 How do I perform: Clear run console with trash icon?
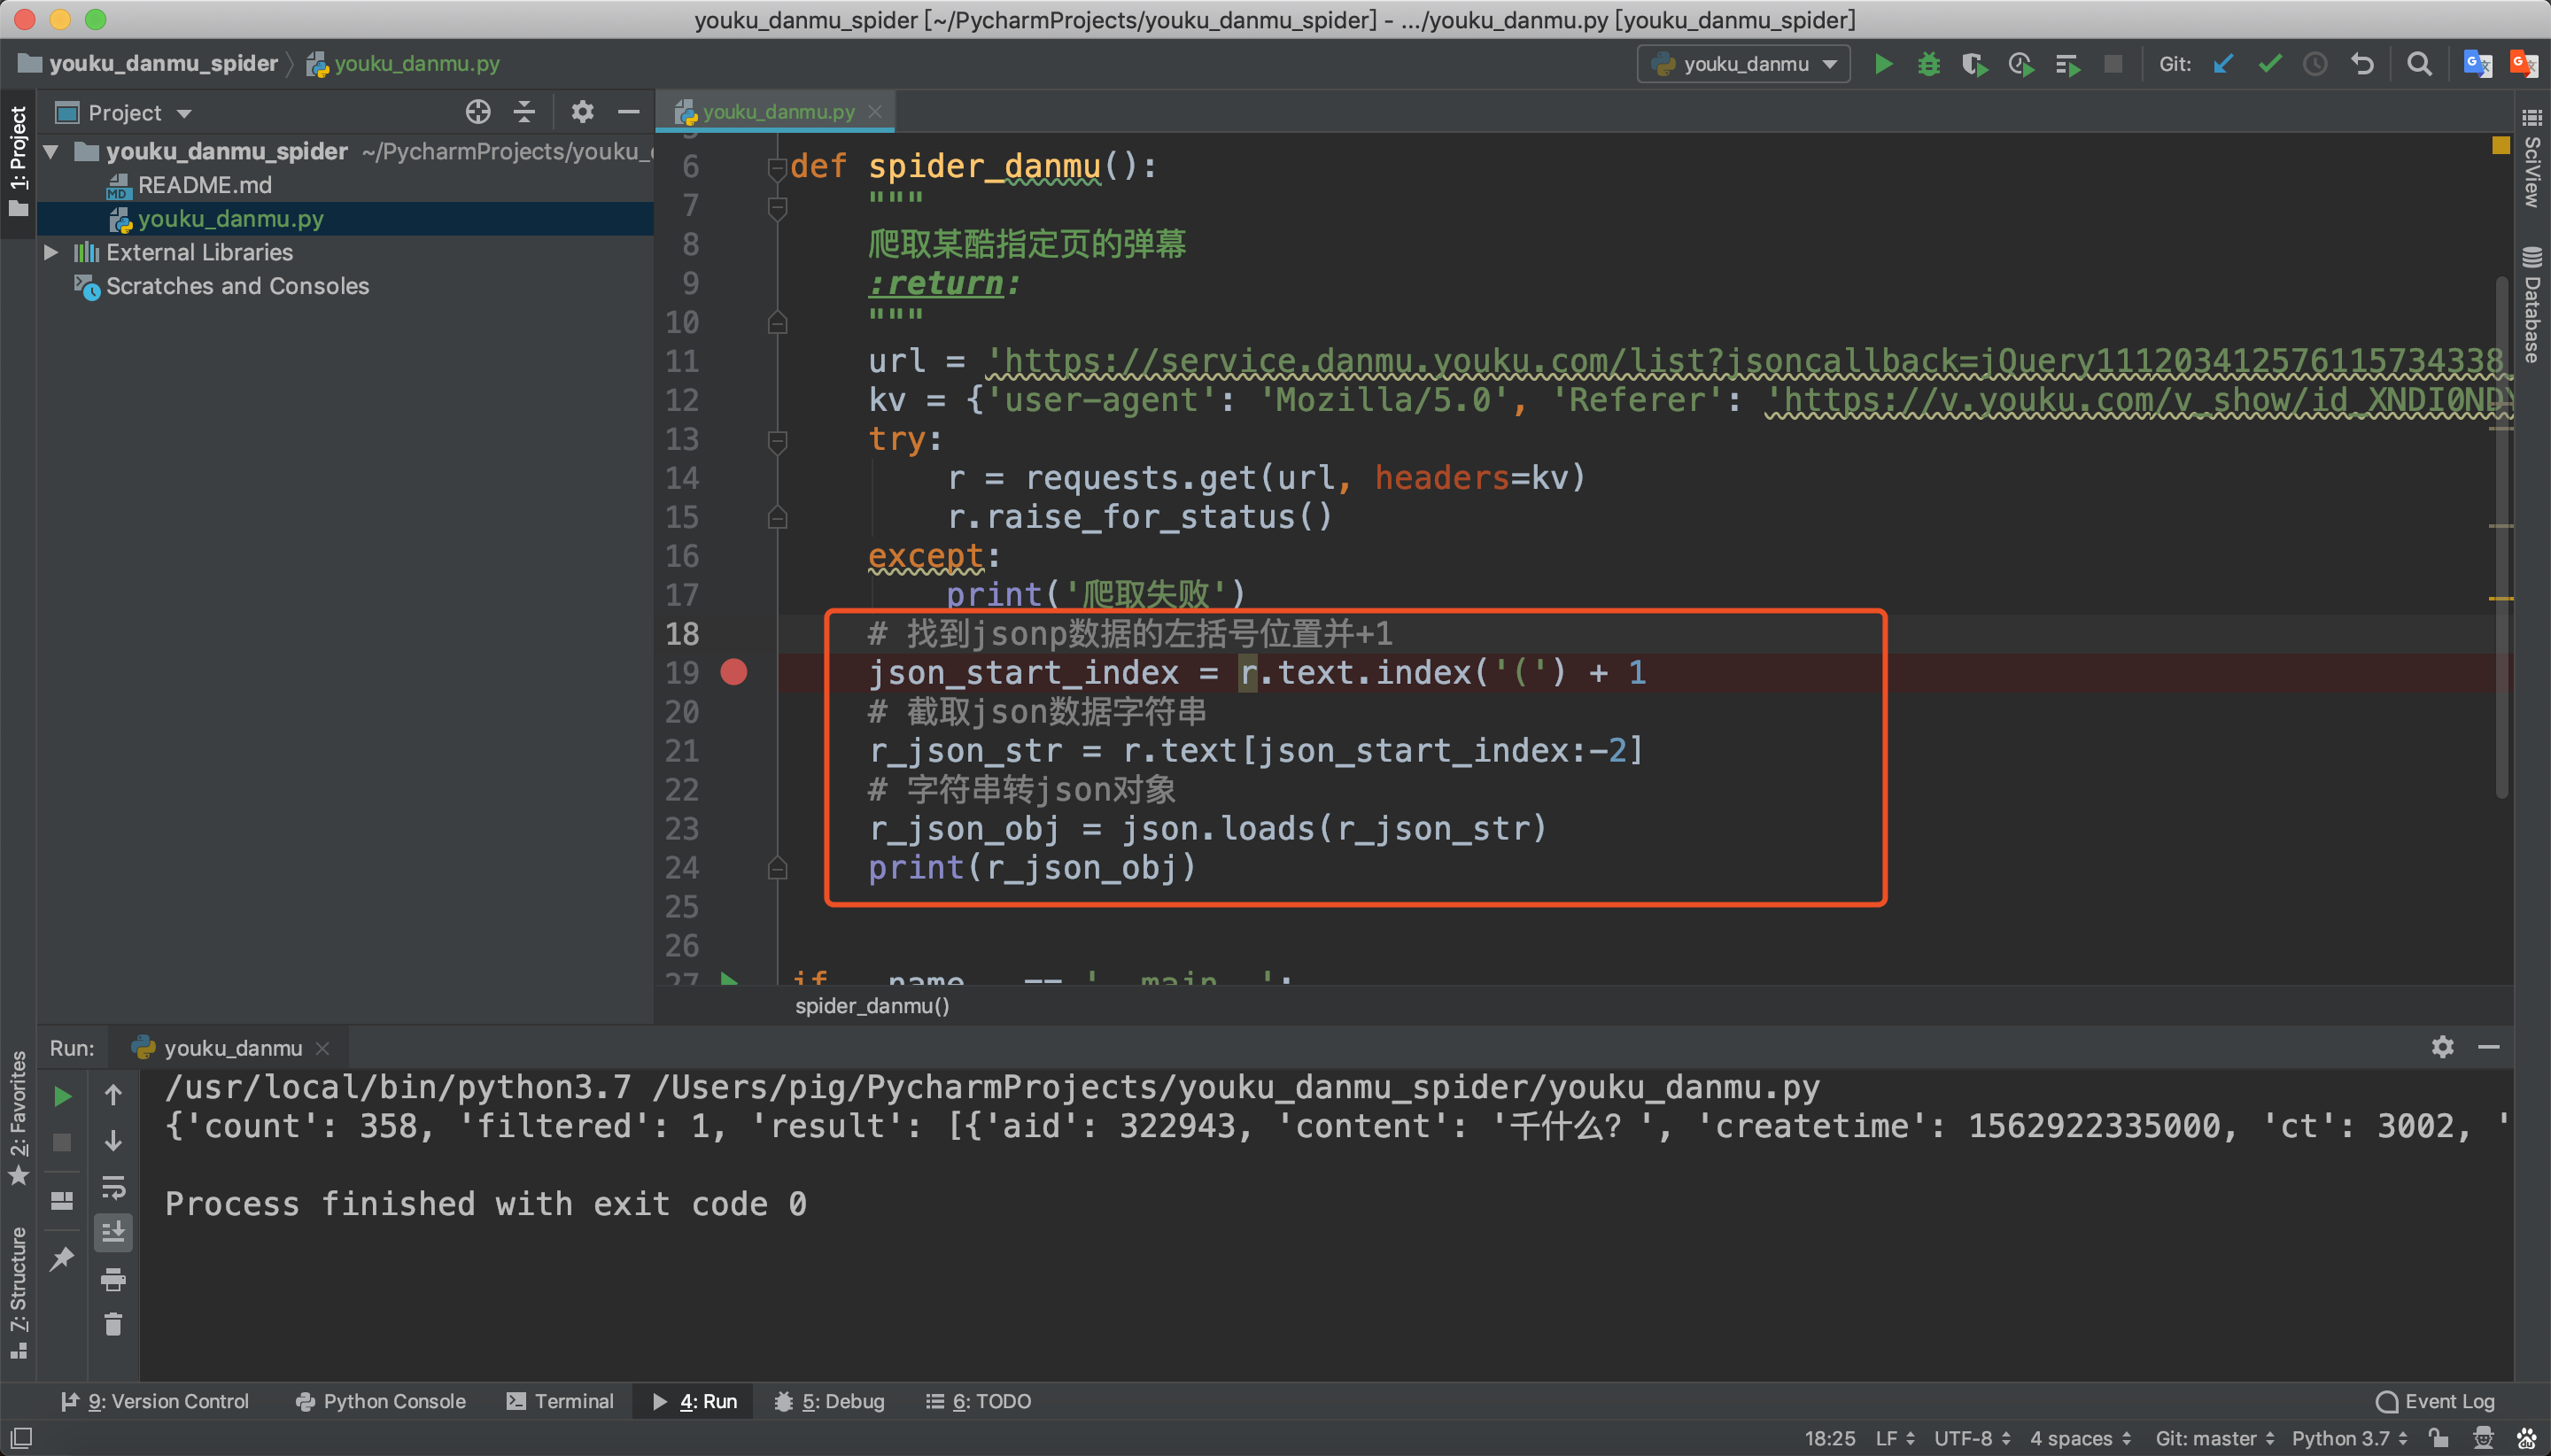coord(113,1324)
